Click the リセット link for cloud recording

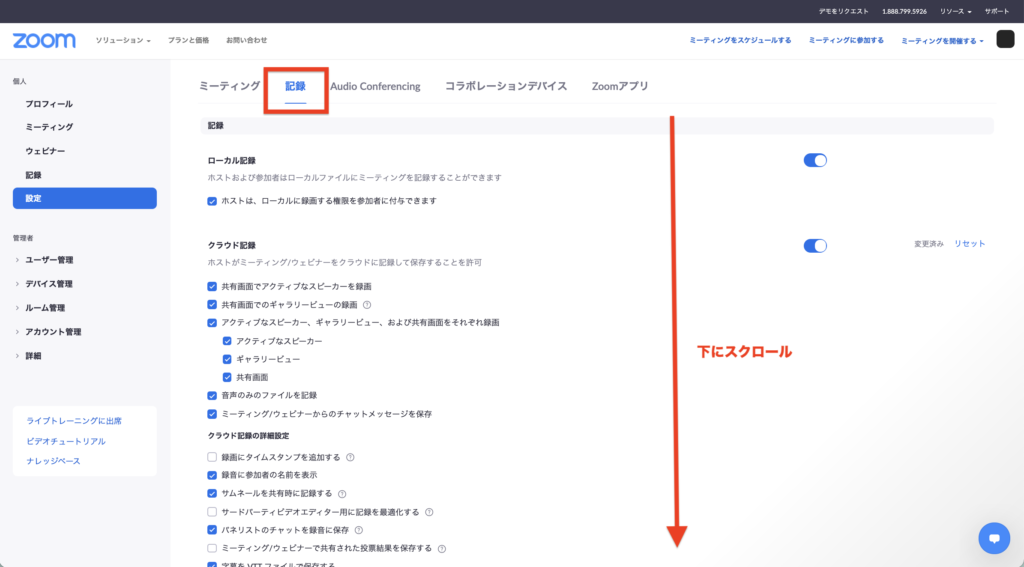pos(969,244)
